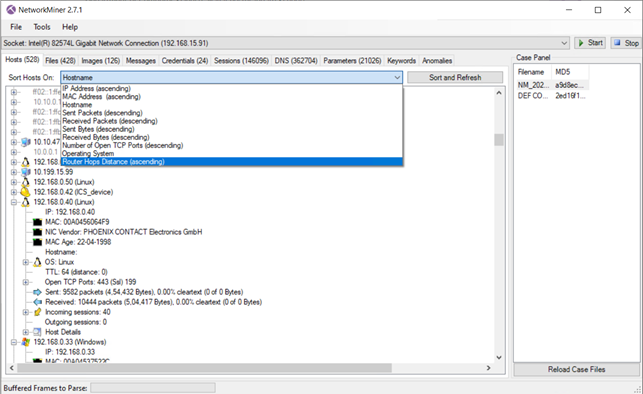Viewport: 643px width, 394px height.
Task: Click the right-arrow icon beside Sent packets
Action: click(x=37, y=292)
